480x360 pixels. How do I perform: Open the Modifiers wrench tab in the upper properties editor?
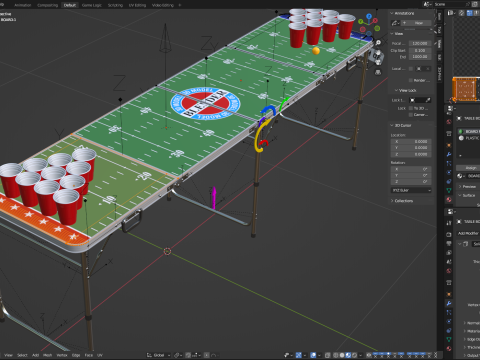coord(449,154)
